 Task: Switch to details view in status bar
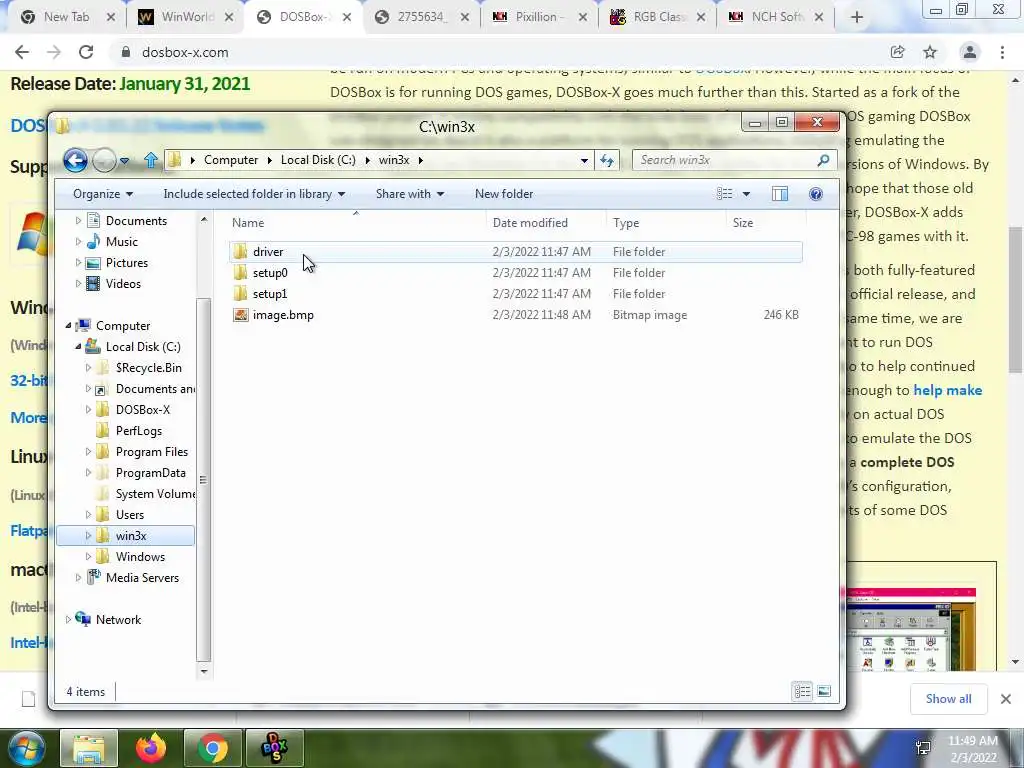tap(802, 692)
